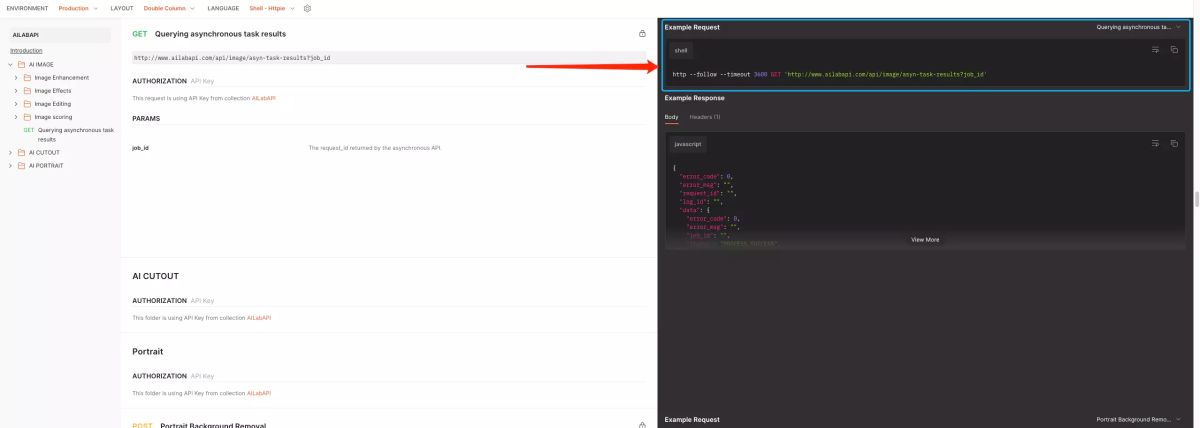Copy the javascript example response body

pos(1174,144)
